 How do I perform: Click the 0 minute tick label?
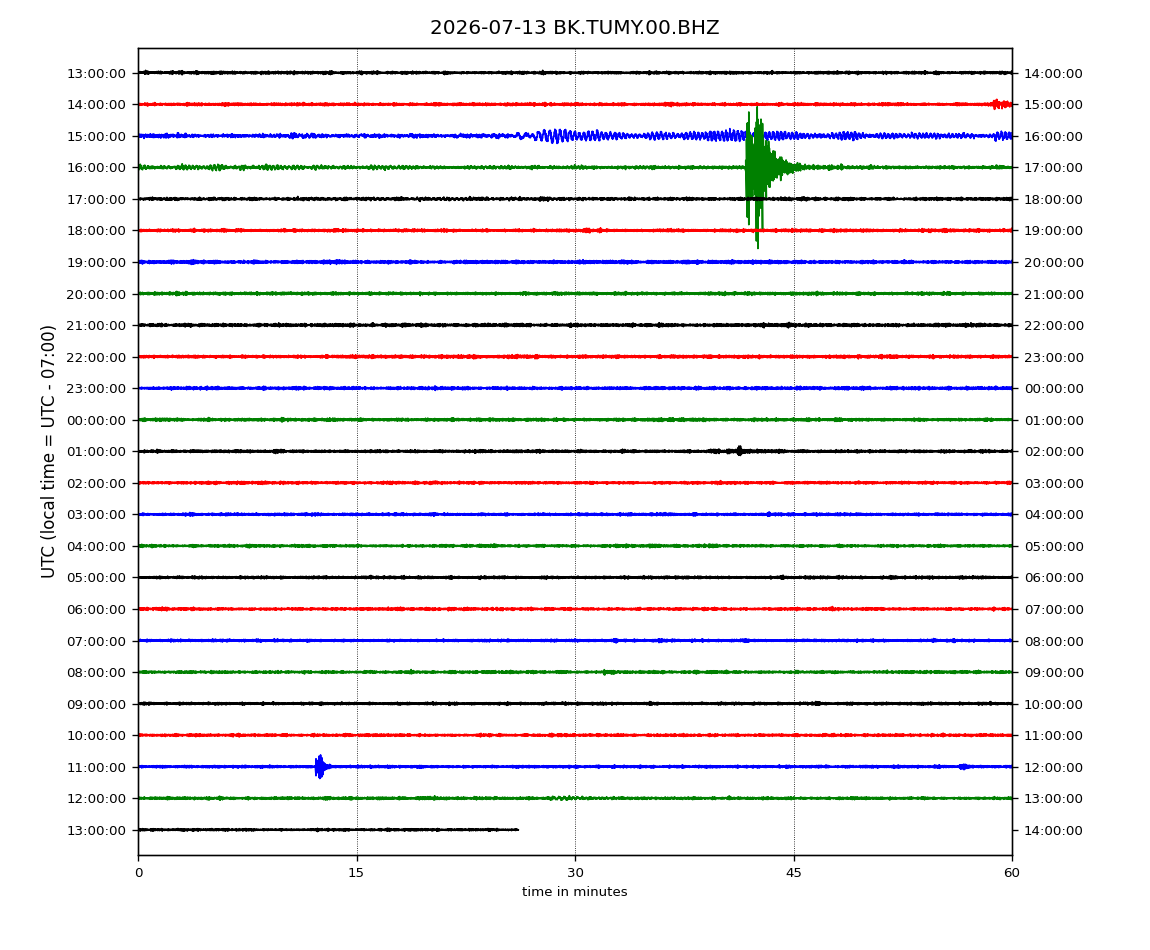pos(139,873)
